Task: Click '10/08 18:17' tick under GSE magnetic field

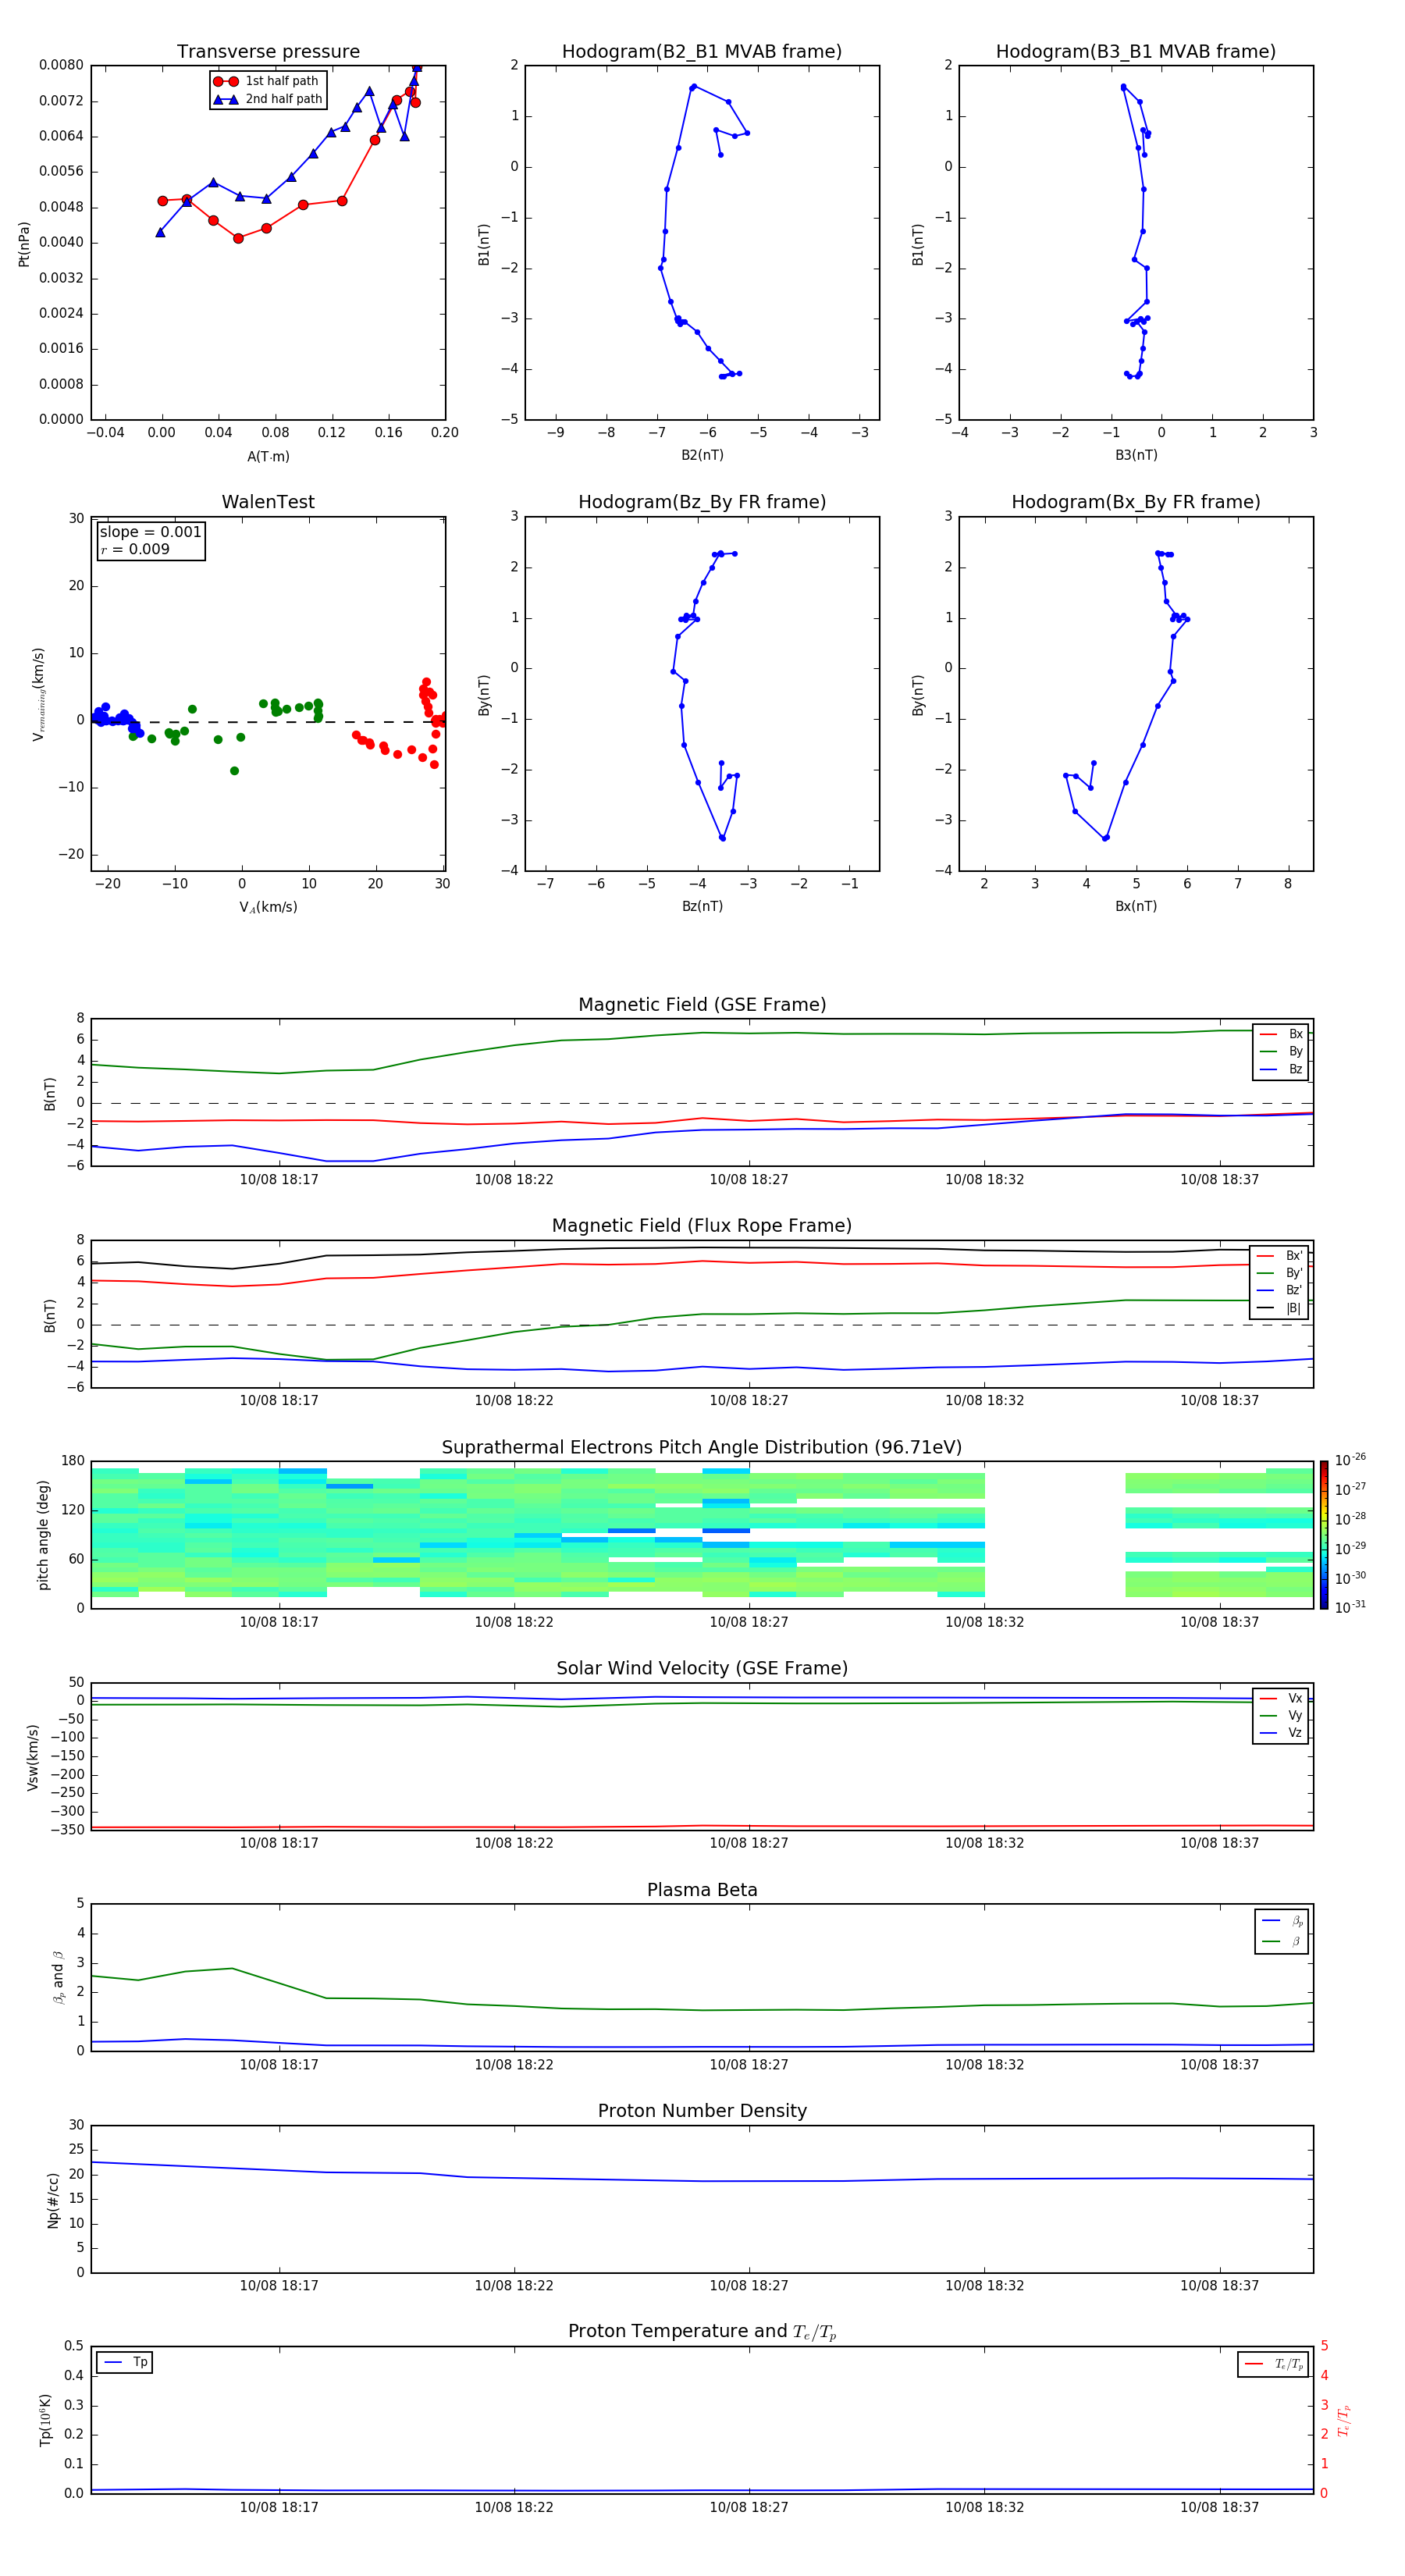Action: click(x=279, y=1180)
